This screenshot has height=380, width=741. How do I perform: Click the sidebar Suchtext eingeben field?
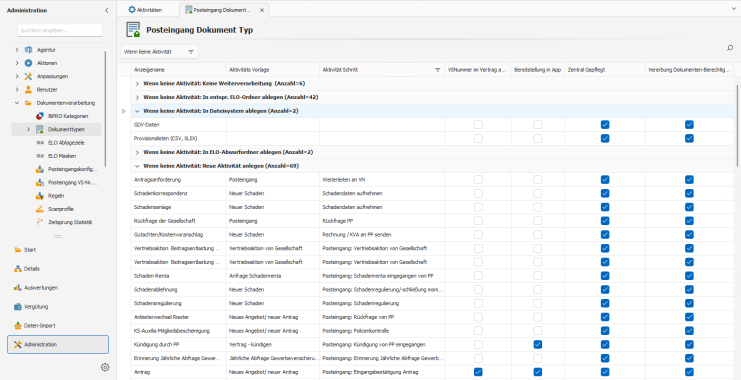tap(60, 30)
